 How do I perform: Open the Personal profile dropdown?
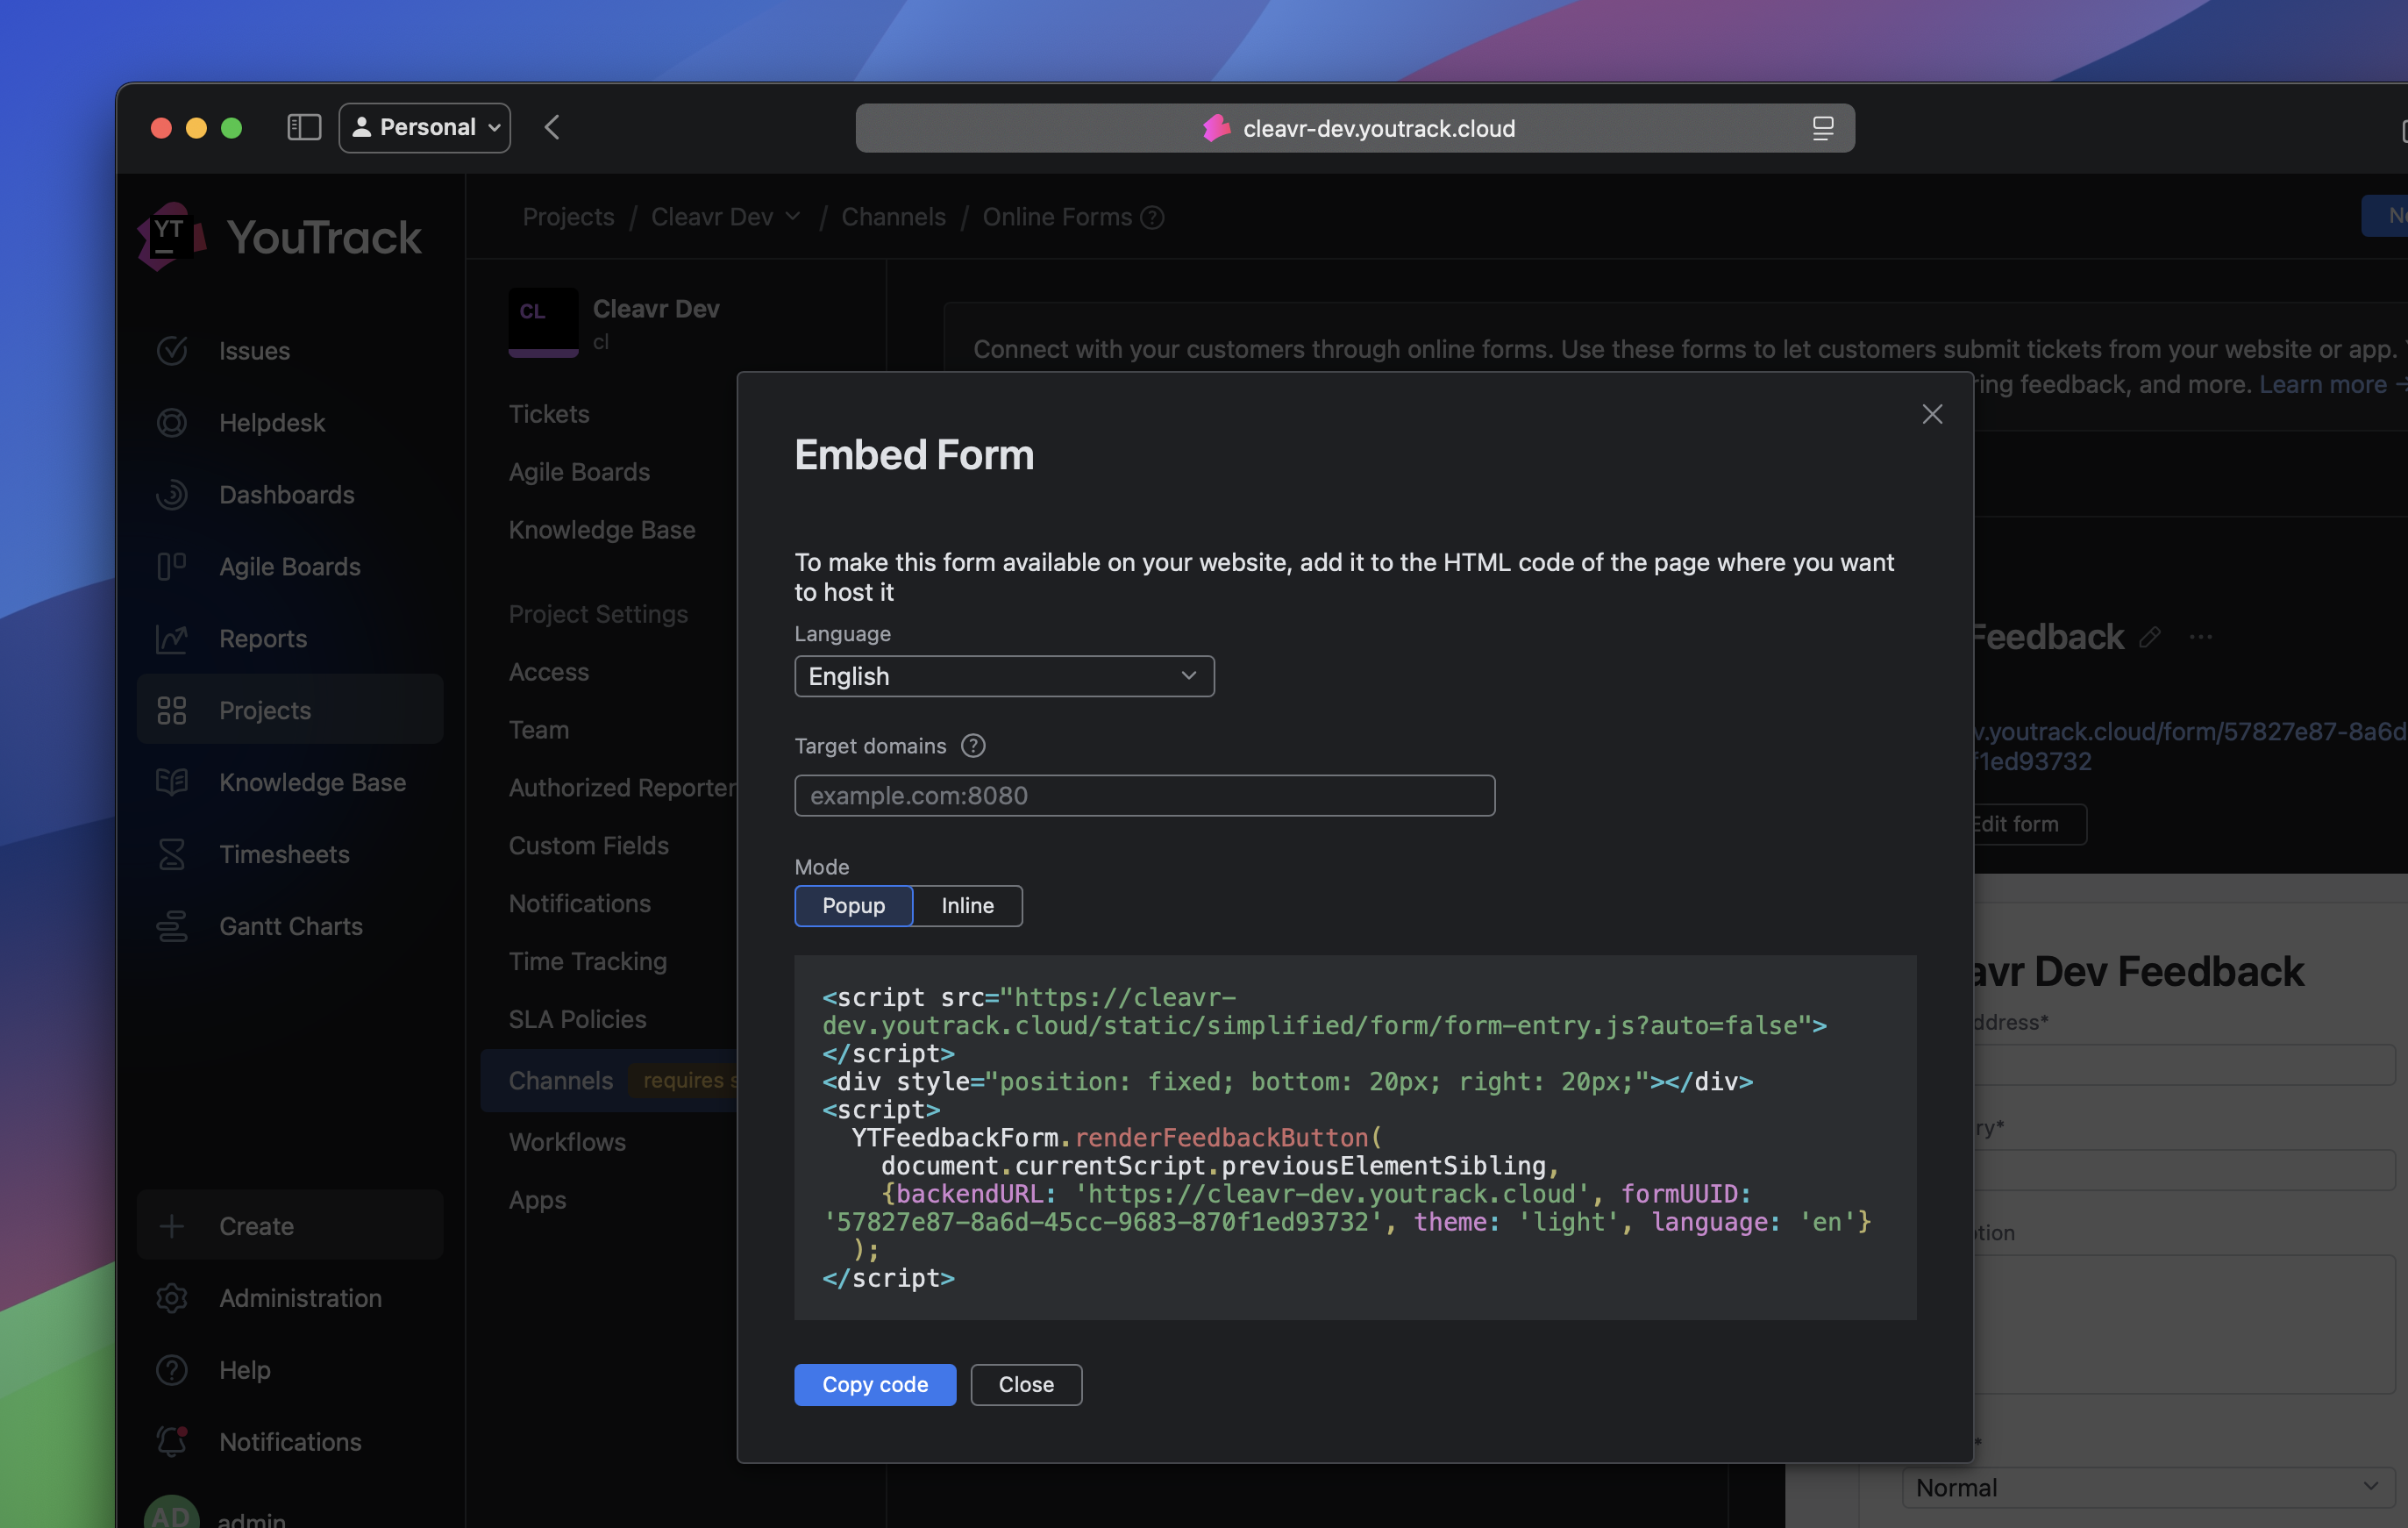coord(424,127)
